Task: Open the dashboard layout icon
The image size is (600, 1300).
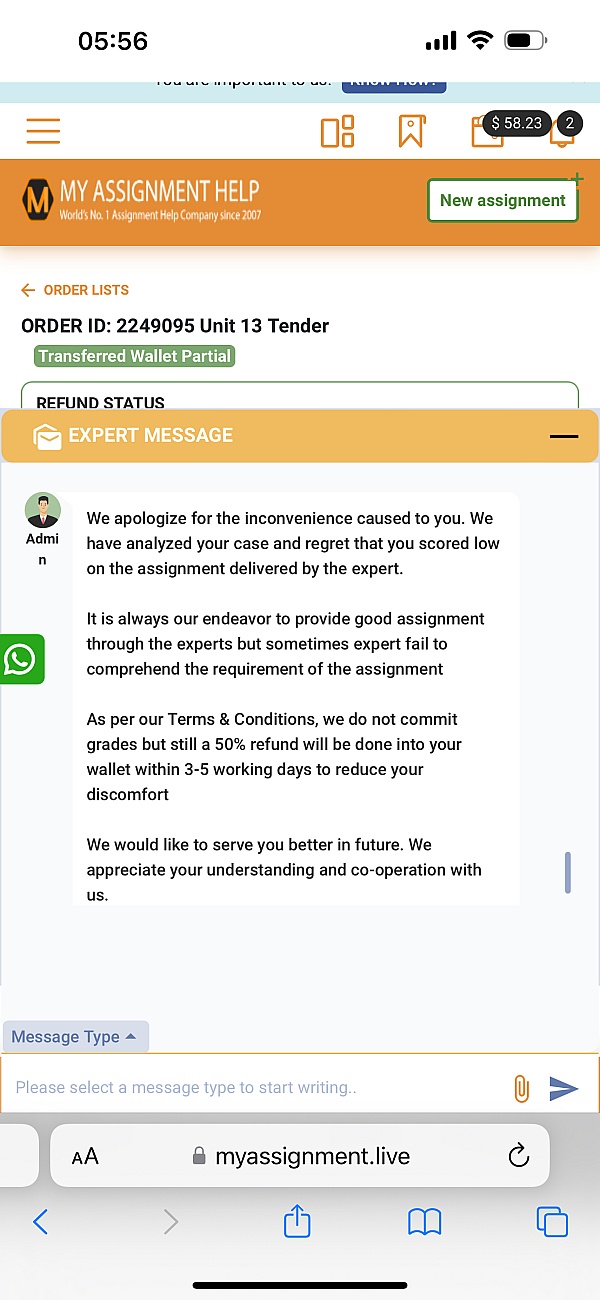Action: [x=337, y=131]
